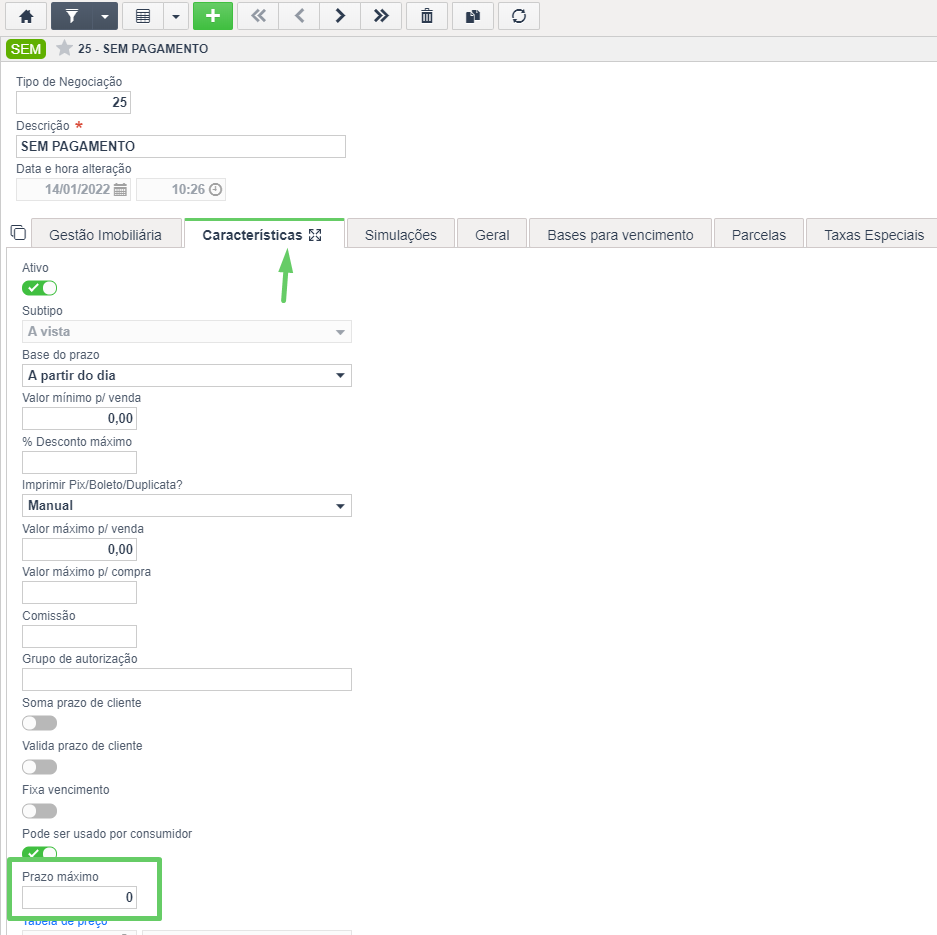Viewport: 937px width, 935px height.
Task: Navigate to the next record
Action: (340, 16)
